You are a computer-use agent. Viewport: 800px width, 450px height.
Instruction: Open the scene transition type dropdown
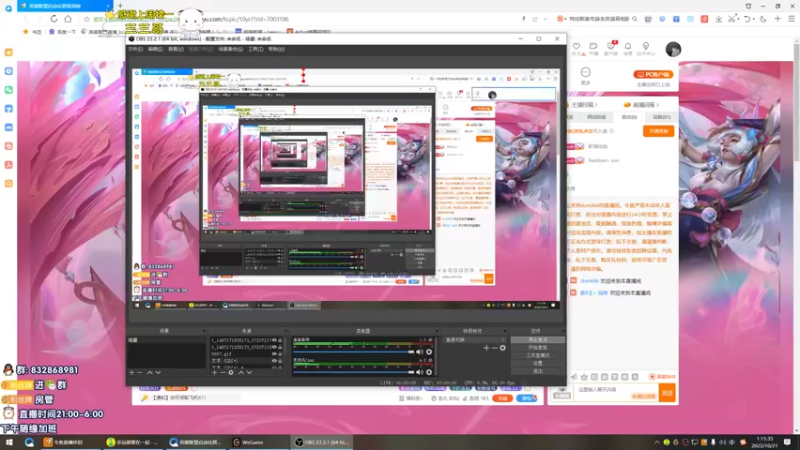click(x=475, y=340)
